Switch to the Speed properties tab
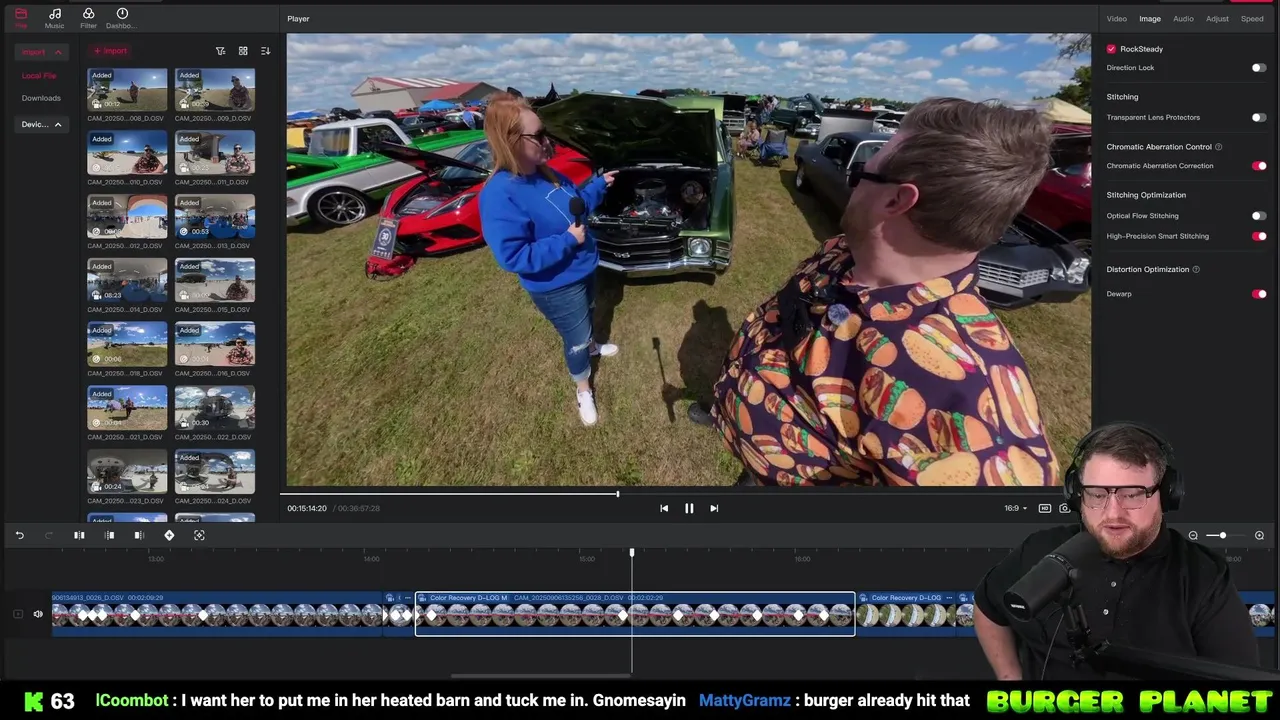 tap(1252, 19)
